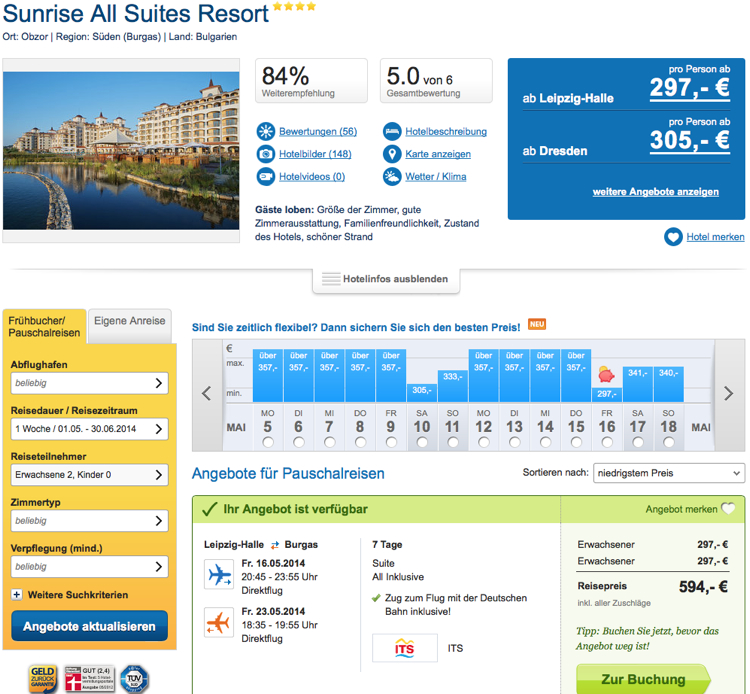Open the Reiseteilnehmer selector
The width and height of the screenshot is (750, 694).
pos(89,475)
